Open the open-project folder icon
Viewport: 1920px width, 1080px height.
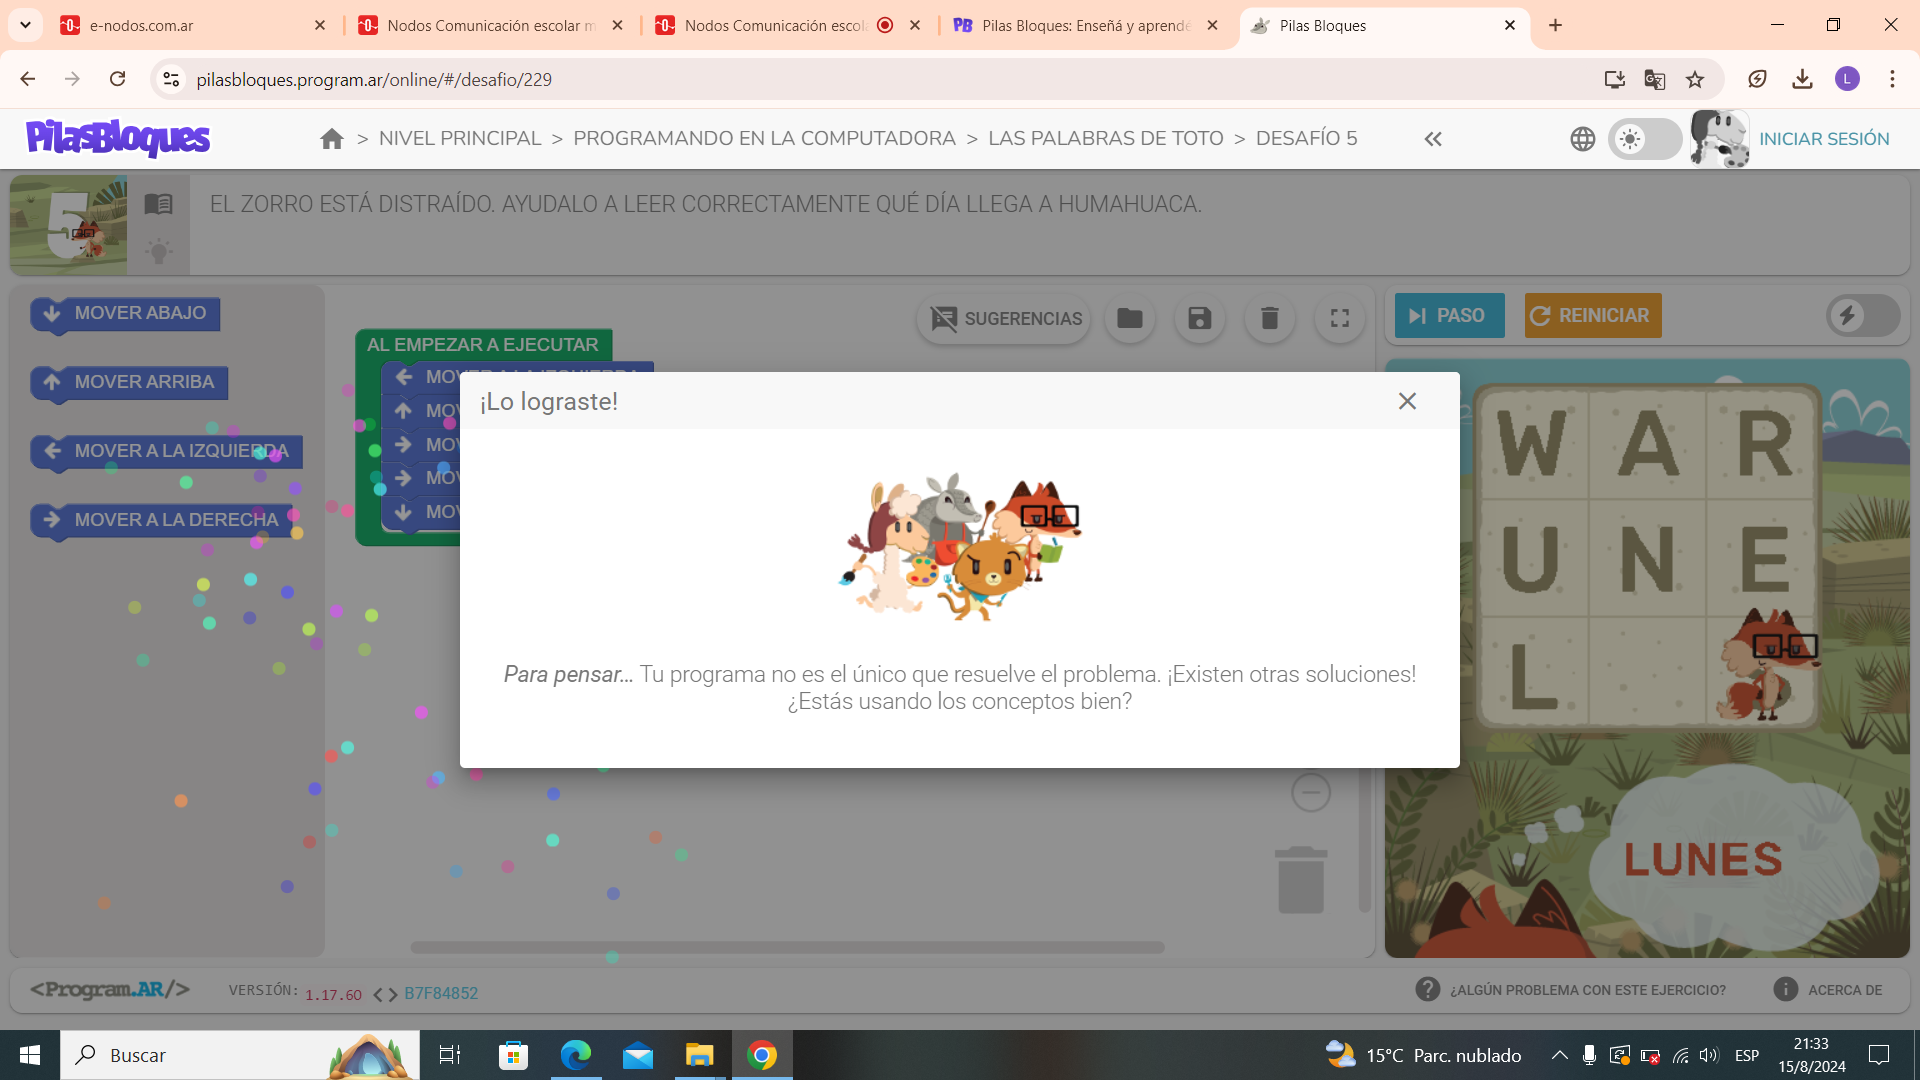[1130, 318]
